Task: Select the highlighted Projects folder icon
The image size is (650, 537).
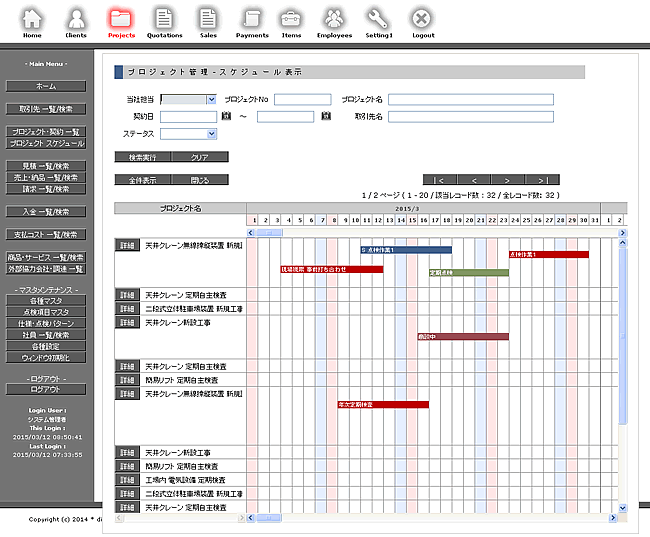Action: click(121, 19)
